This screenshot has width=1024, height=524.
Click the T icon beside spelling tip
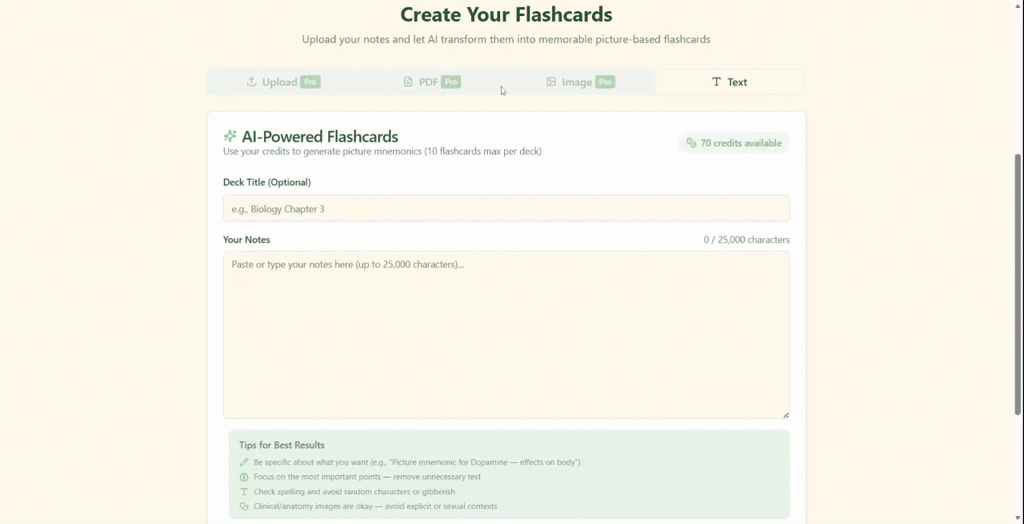(x=244, y=492)
